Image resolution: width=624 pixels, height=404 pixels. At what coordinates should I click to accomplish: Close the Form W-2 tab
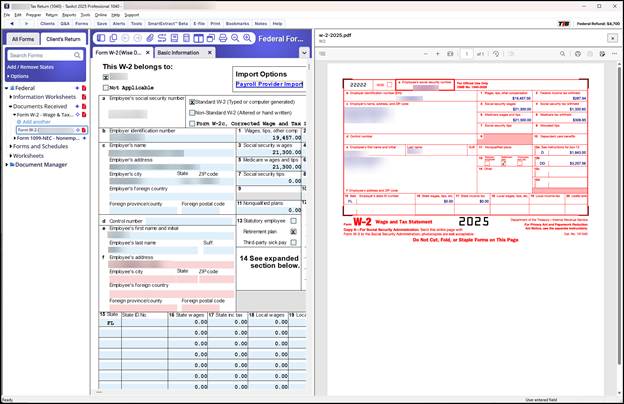click(x=148, y=53)
